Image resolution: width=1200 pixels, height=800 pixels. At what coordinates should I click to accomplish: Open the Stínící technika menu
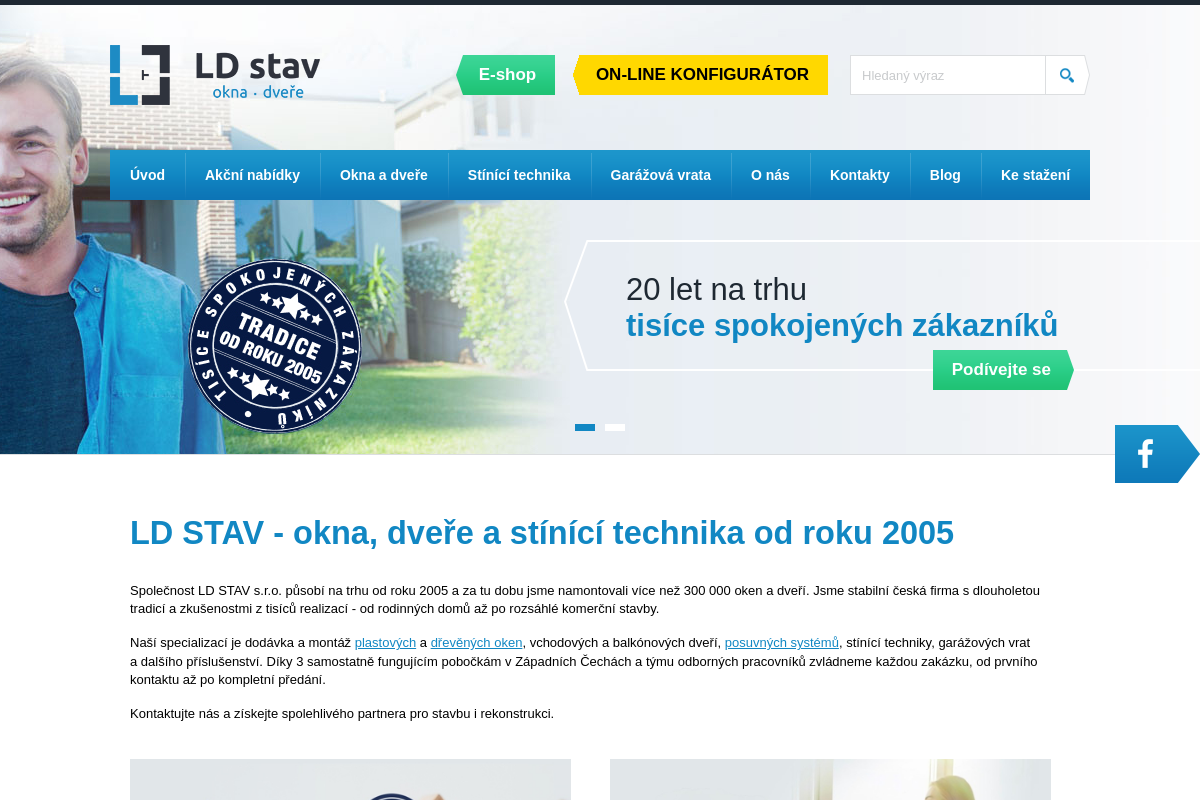point(520,174)
